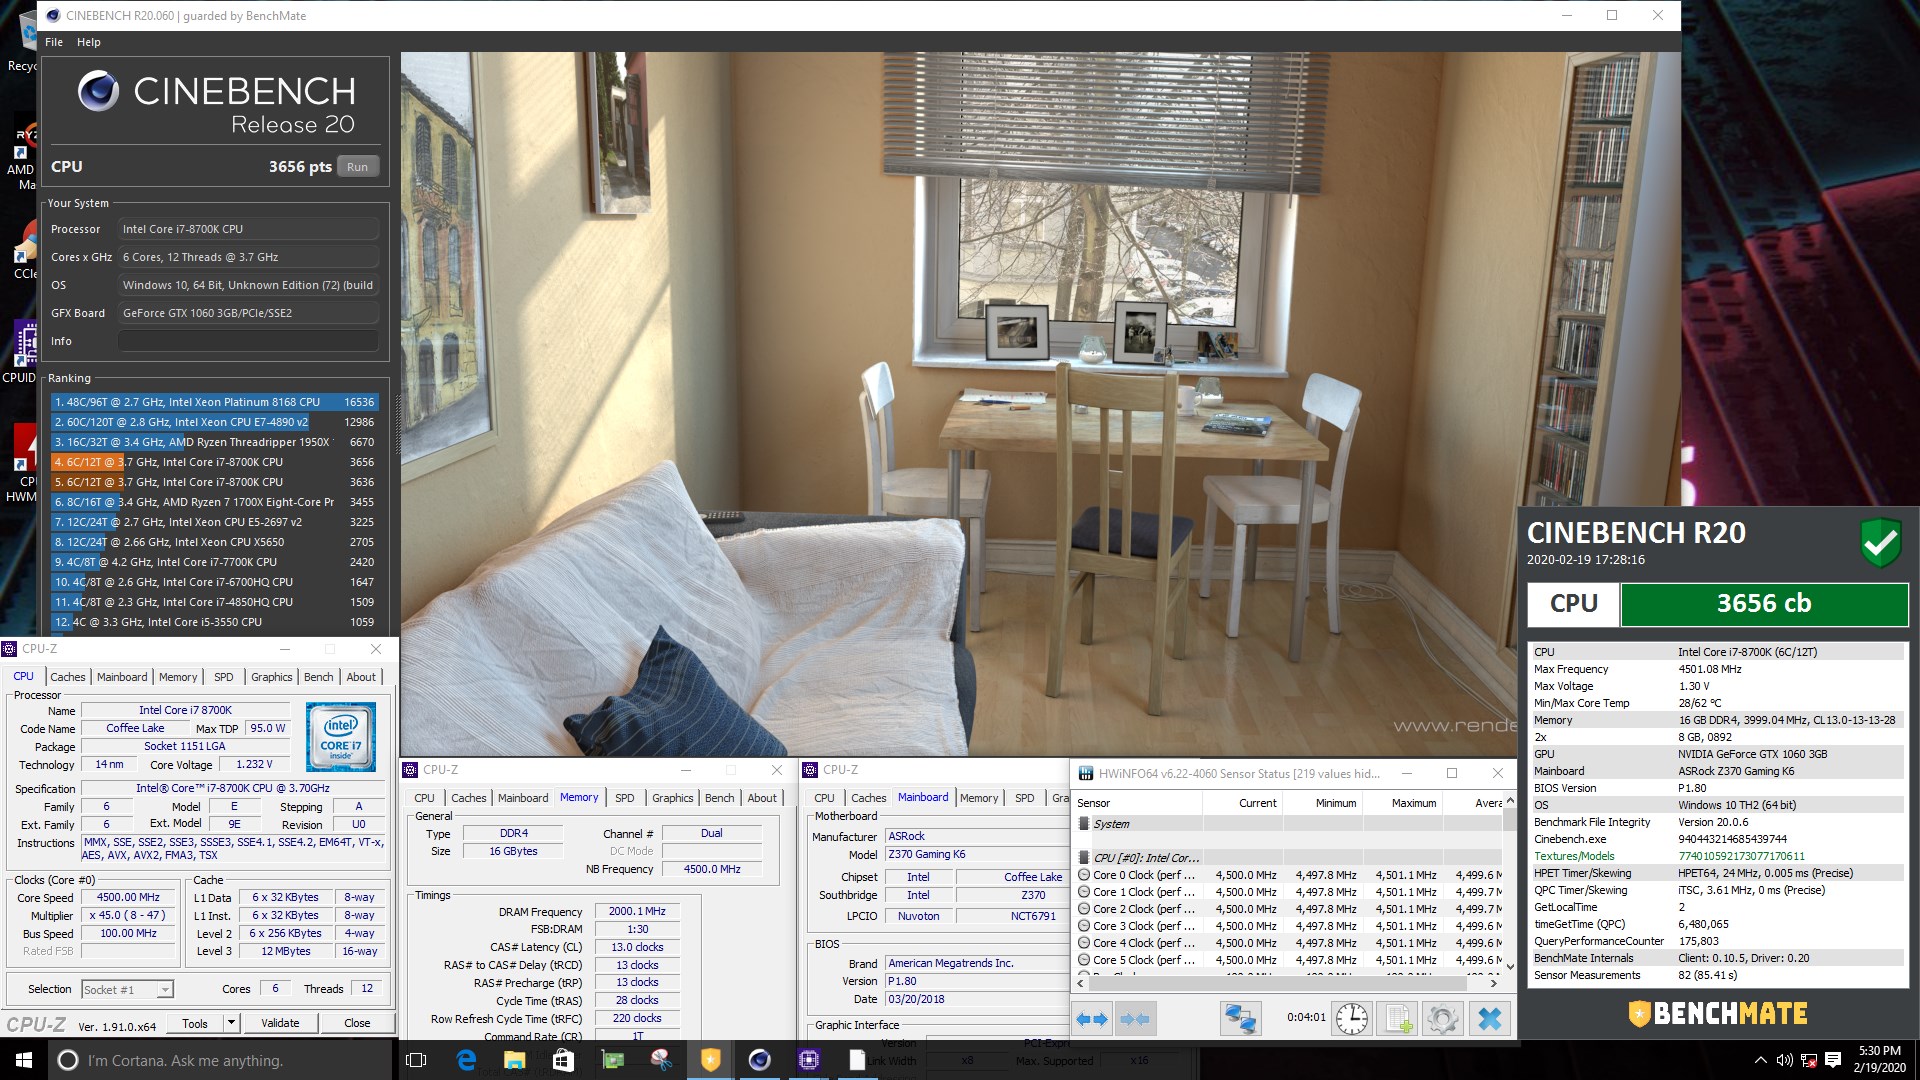Viewport: 1920px width, 1080px height.
Task: Select ranking row Xeon Platinum 8168
Action: click(214, 402)
